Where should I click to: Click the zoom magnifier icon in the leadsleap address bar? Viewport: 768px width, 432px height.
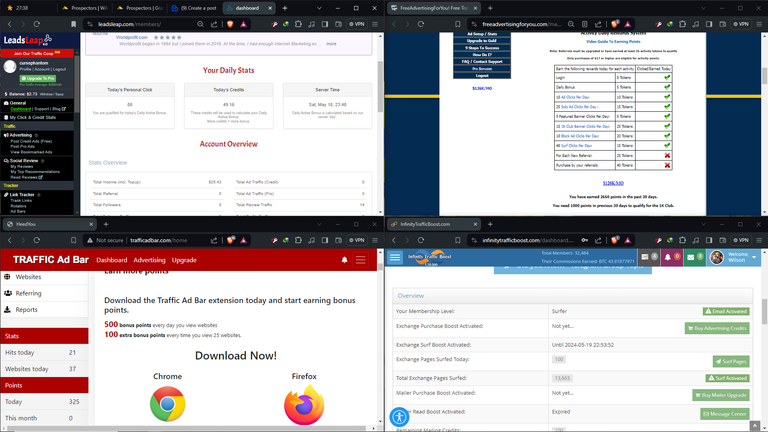pyautogui.click(x=200, y=24)
